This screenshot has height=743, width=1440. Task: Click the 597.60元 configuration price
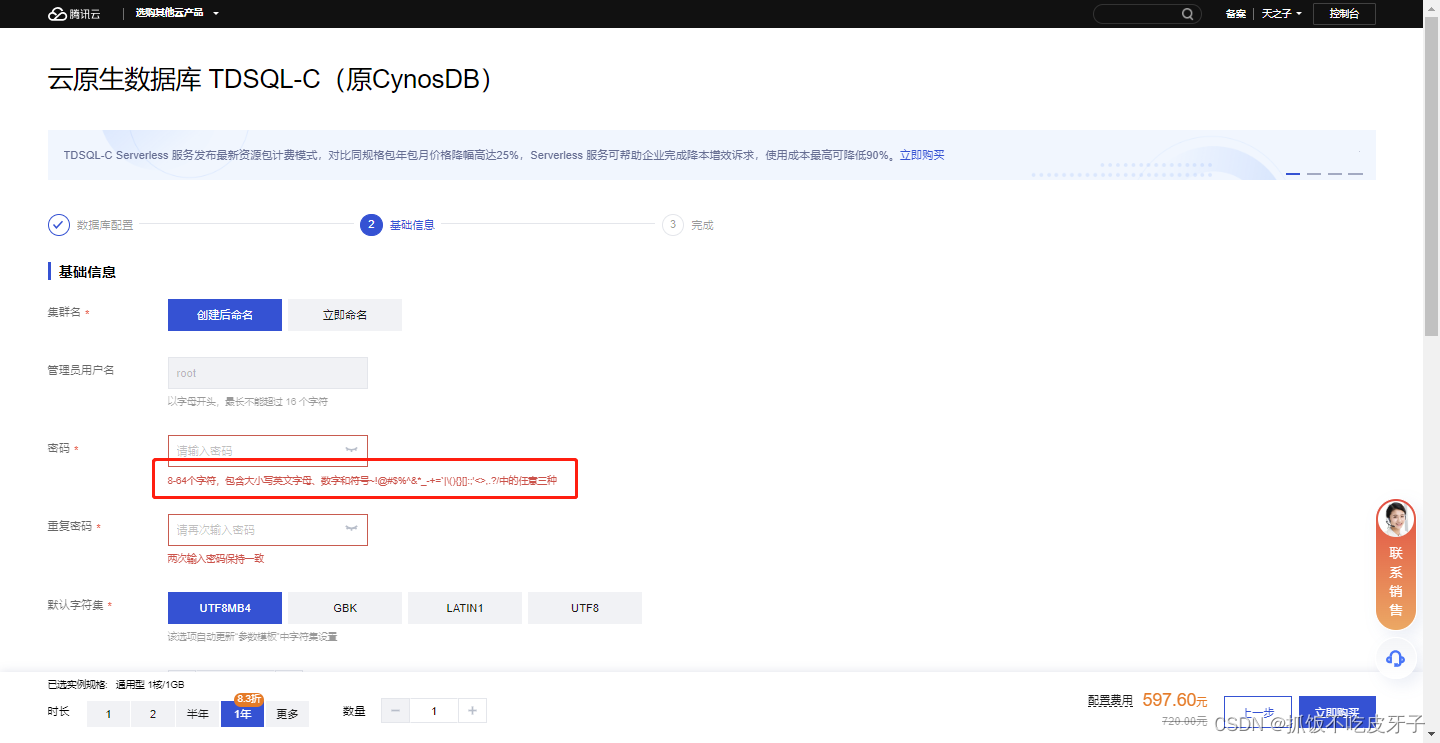point(1175,701)
